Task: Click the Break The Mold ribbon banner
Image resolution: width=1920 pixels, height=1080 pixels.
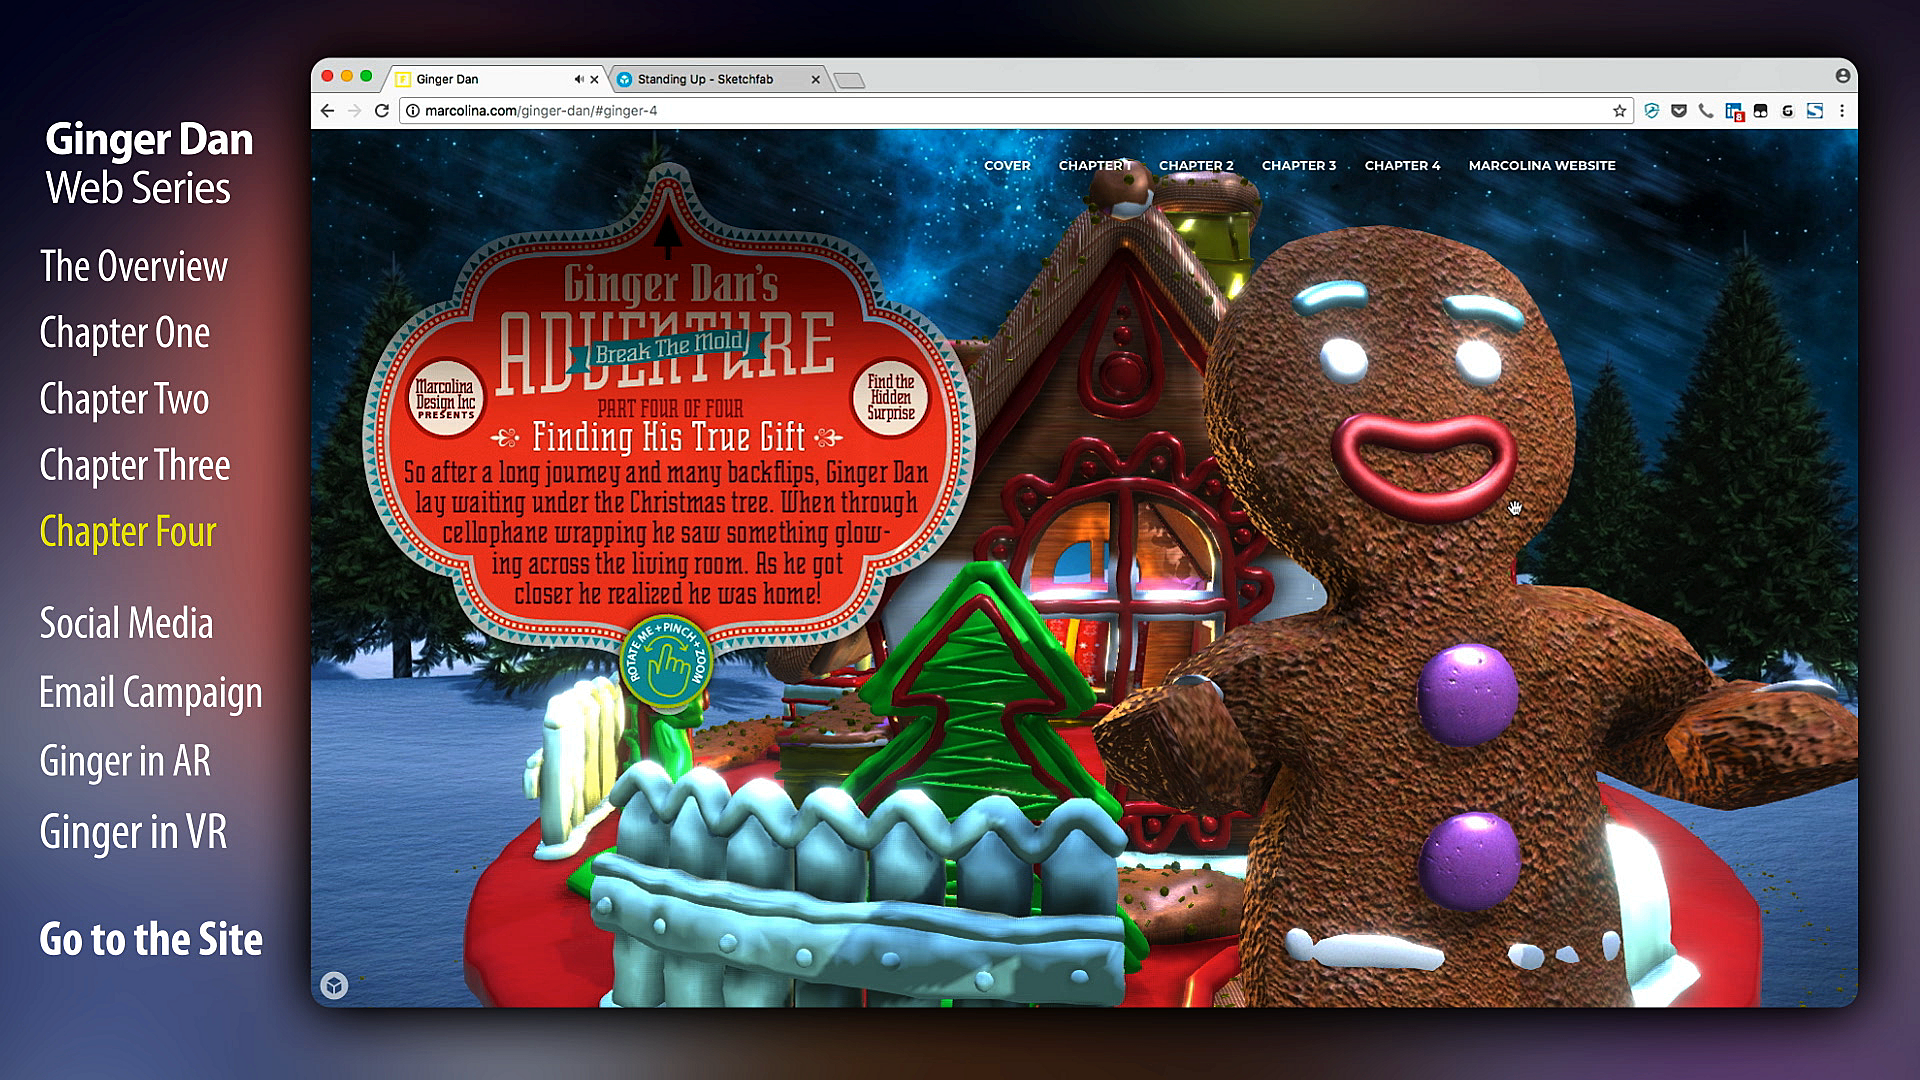Action: click(668, 349)
